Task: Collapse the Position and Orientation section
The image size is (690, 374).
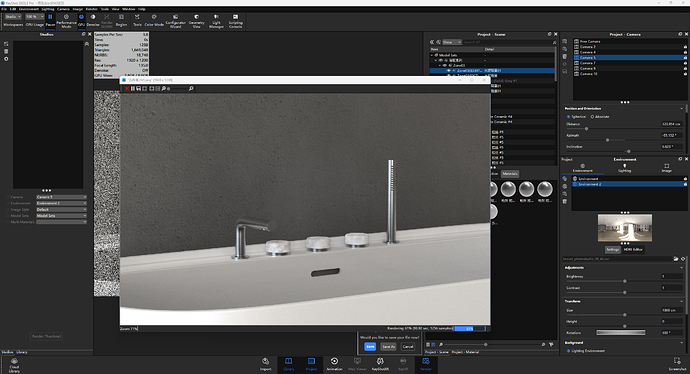Action: point(682,108)
